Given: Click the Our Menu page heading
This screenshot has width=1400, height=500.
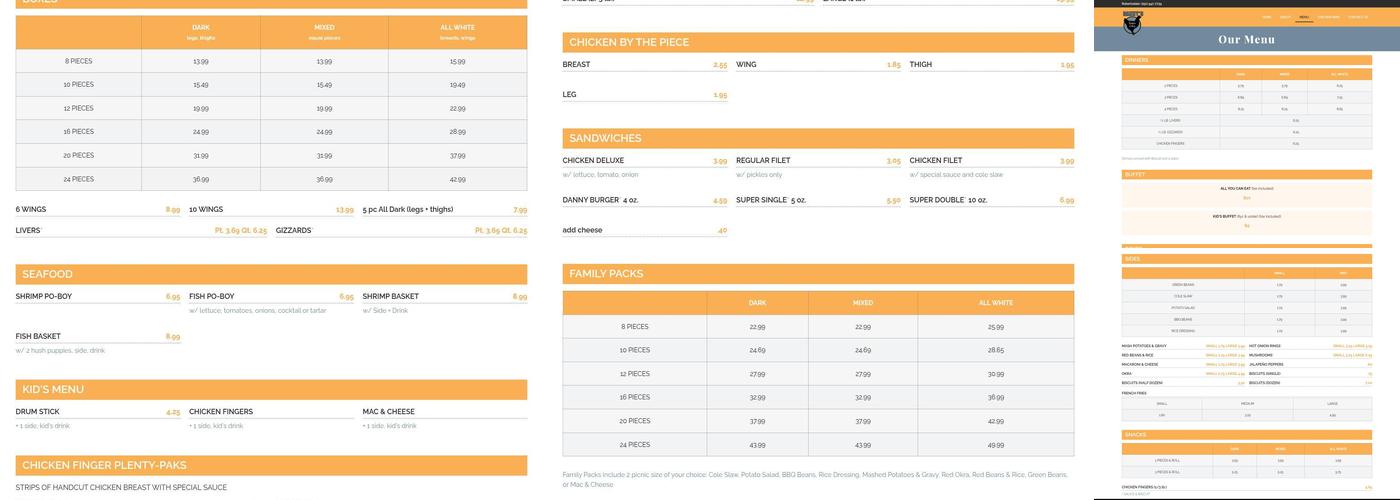Looking at the screenshot, I should click(1246, 40).
